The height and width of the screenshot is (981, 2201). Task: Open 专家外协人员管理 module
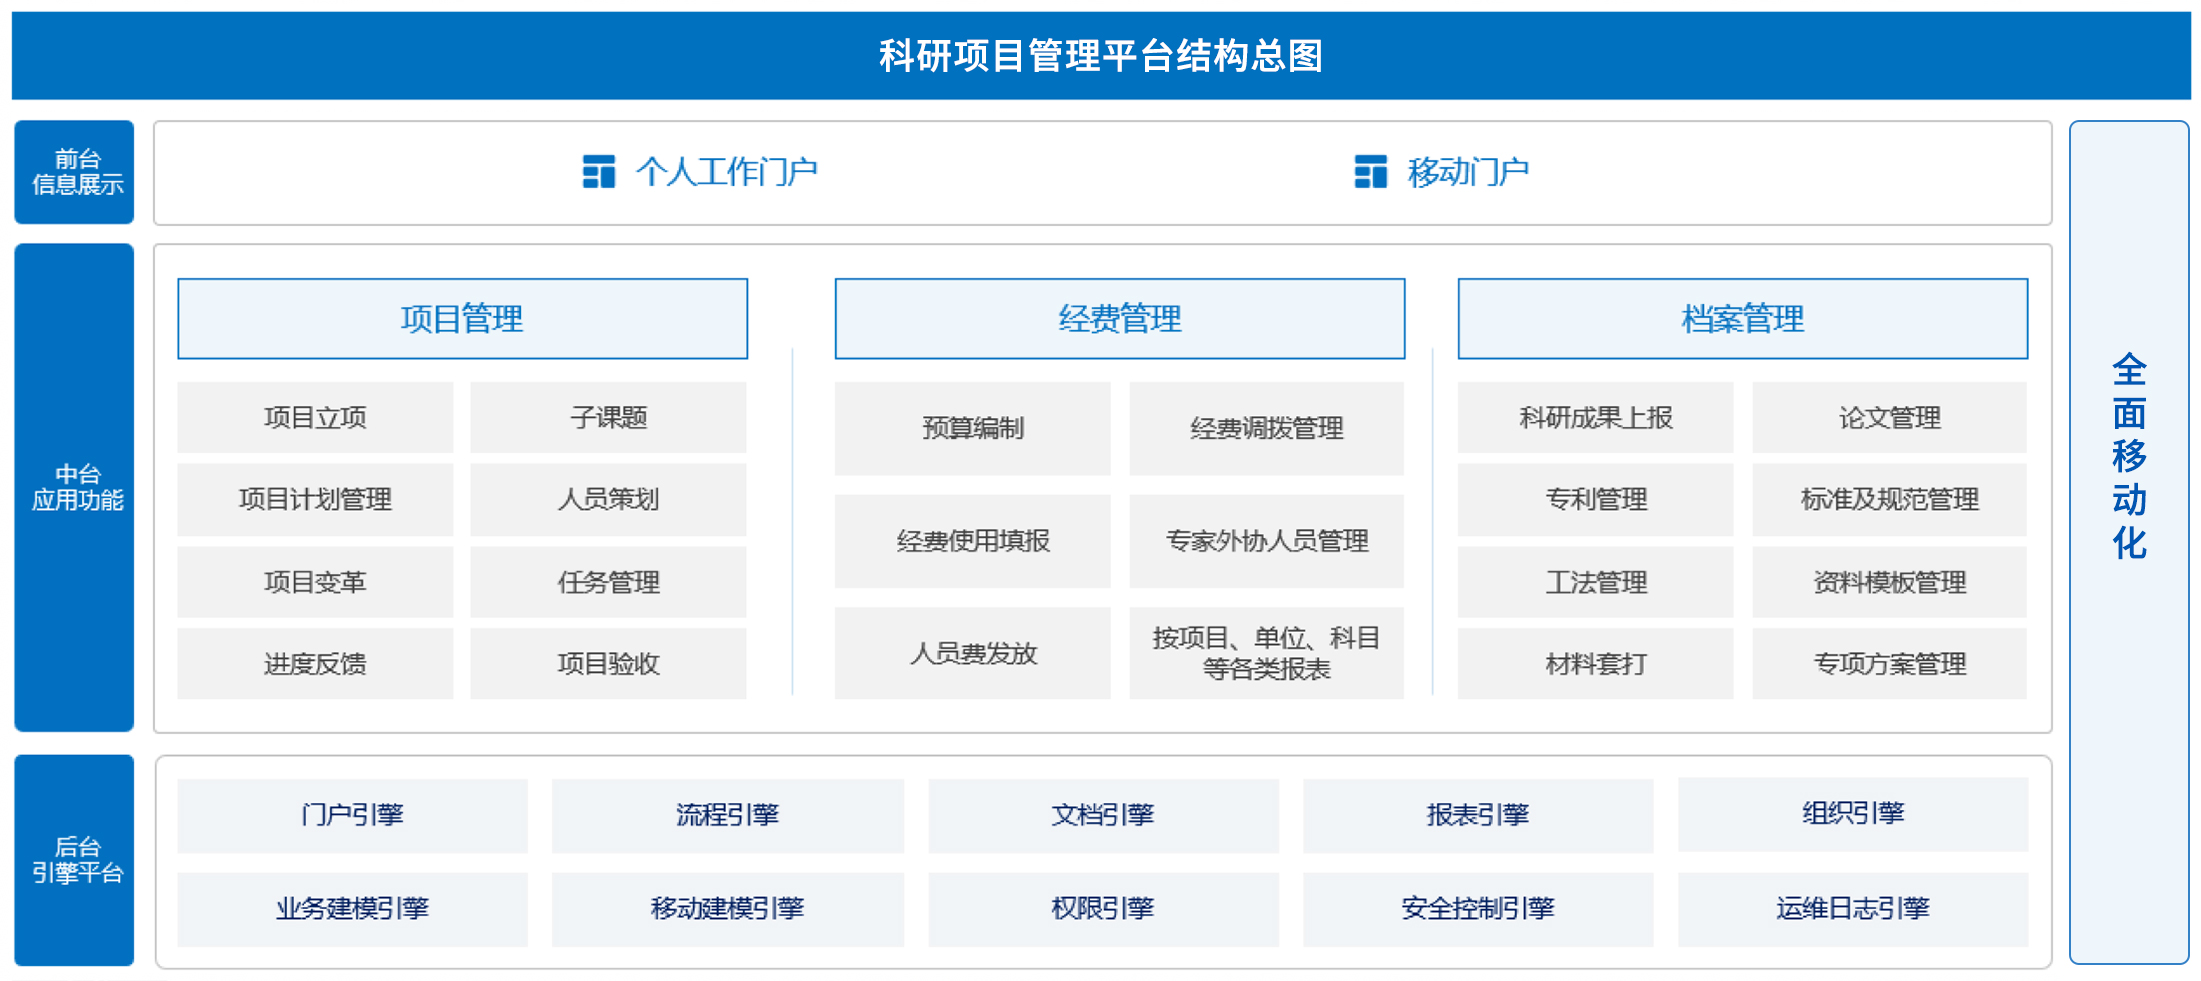1266,541
